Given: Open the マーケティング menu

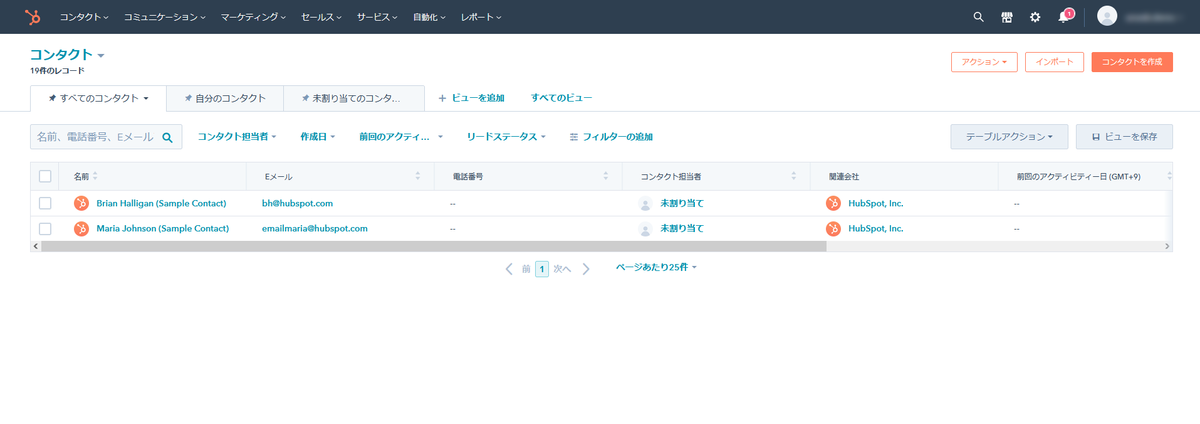Looking at the screenshot, I should tap(253, 17).
